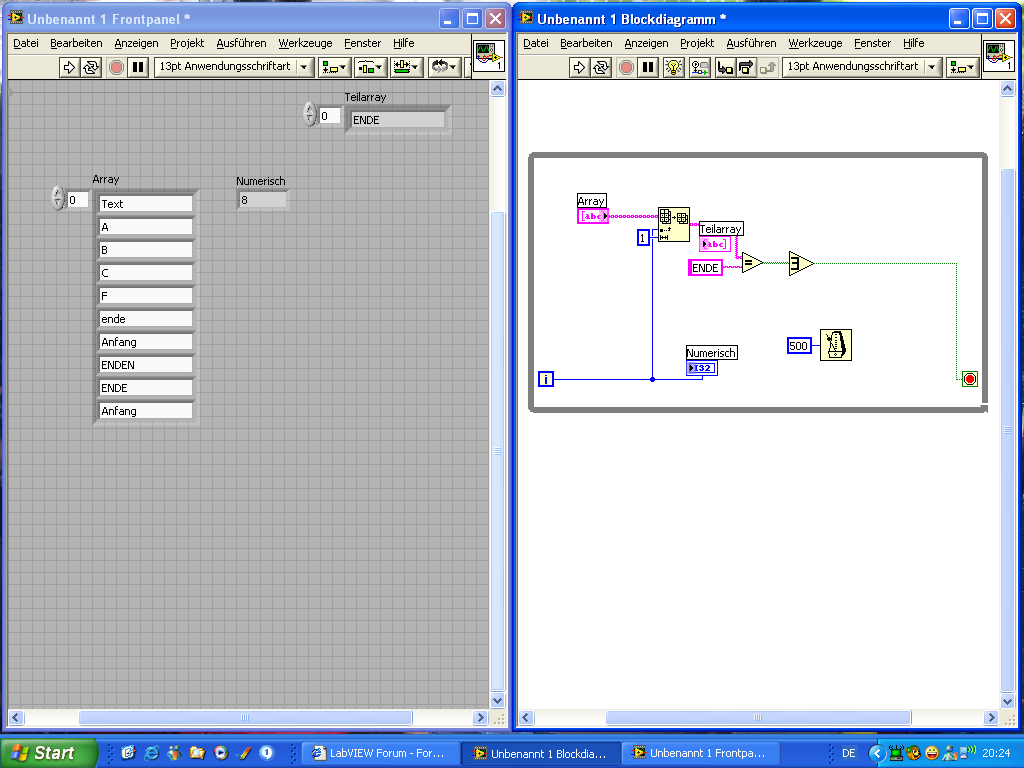Screen dimensions: 1024x768
Task: Click Array index field showing 0
Action: point(78,200)
